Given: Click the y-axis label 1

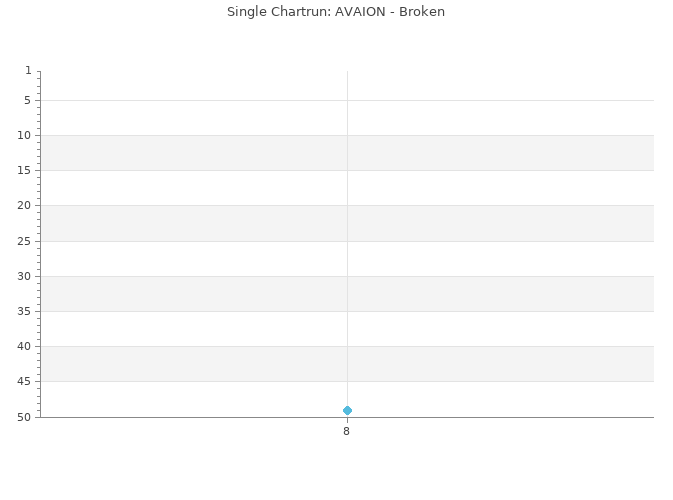Looking at the screenshot, I should tap(28, 70).
